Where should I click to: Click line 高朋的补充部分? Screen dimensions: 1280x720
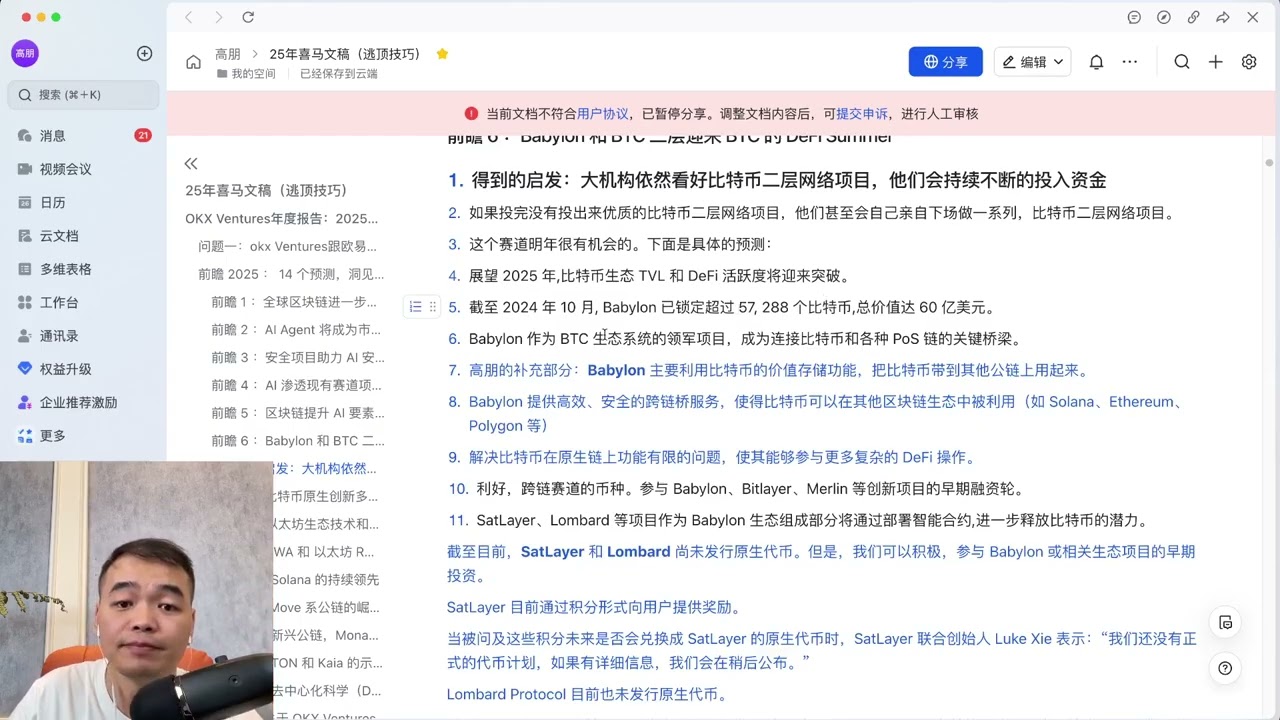pyautogui.click(x=778, y=370)
